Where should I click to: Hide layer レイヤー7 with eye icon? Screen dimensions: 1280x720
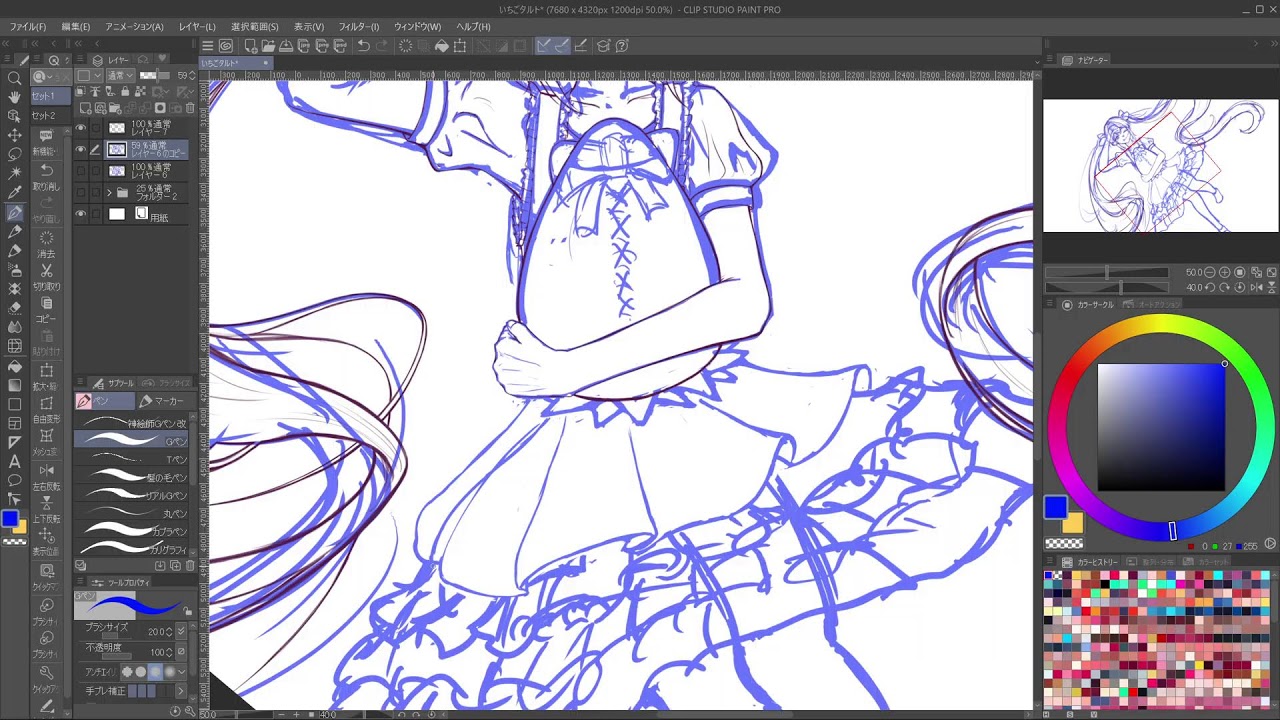pos(81,128)
